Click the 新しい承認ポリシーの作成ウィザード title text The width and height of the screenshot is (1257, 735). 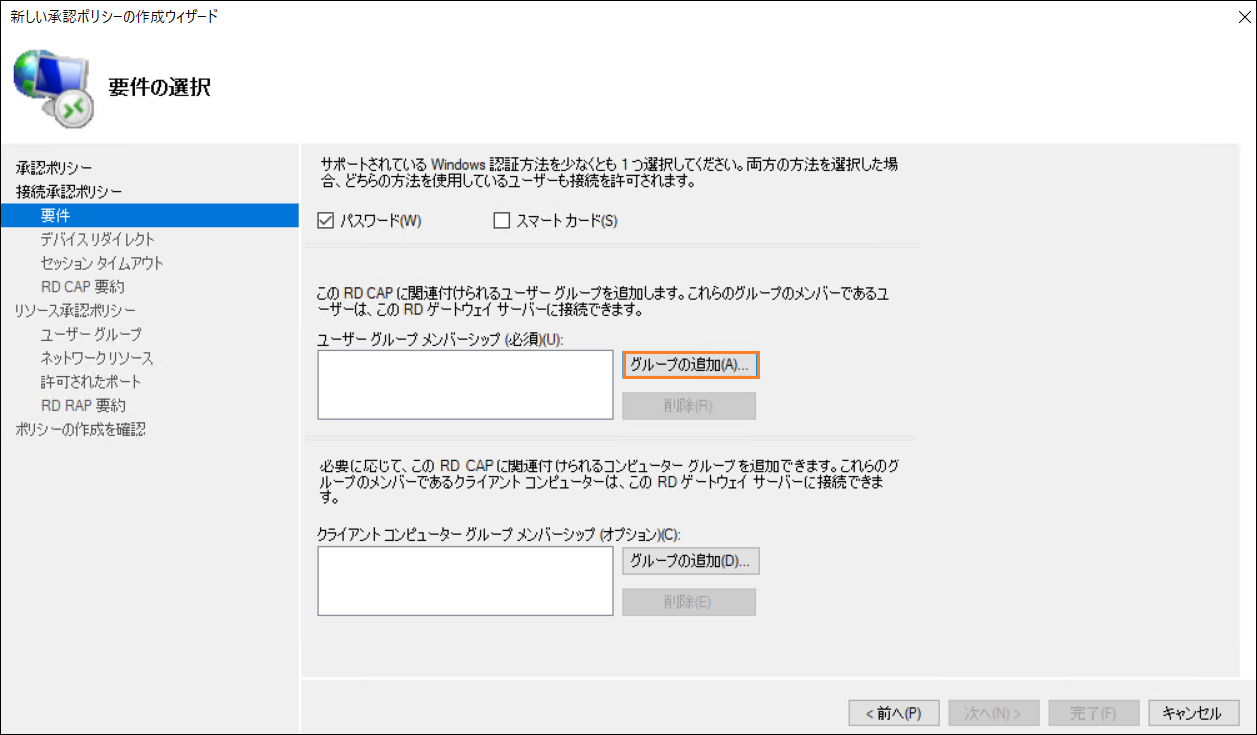tap(113, 16)
